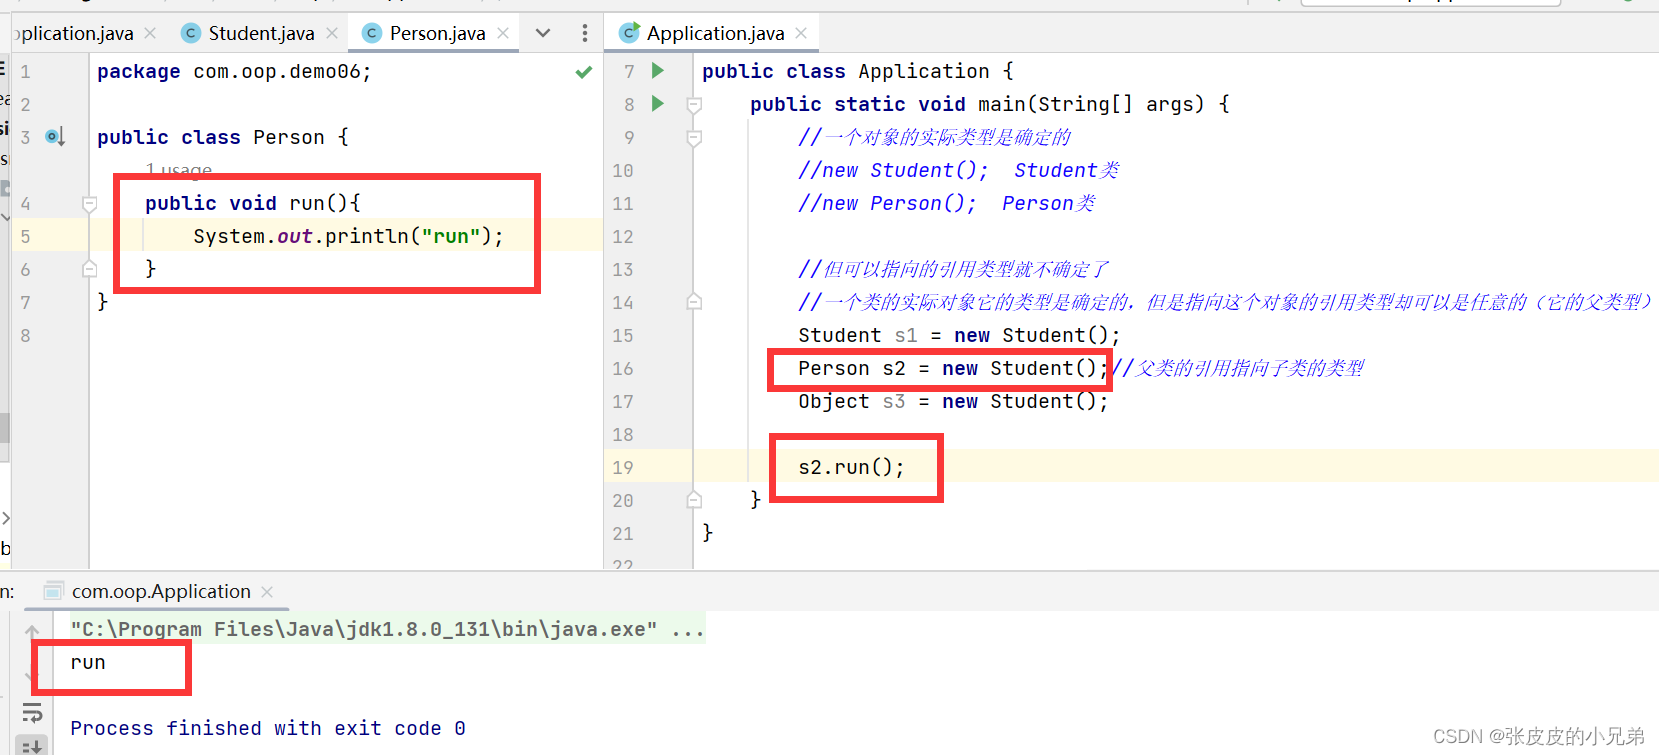Screen dimensions: 1659x755
Task: Click "package com.oop.demo06;" line
Action: [234, 72]
